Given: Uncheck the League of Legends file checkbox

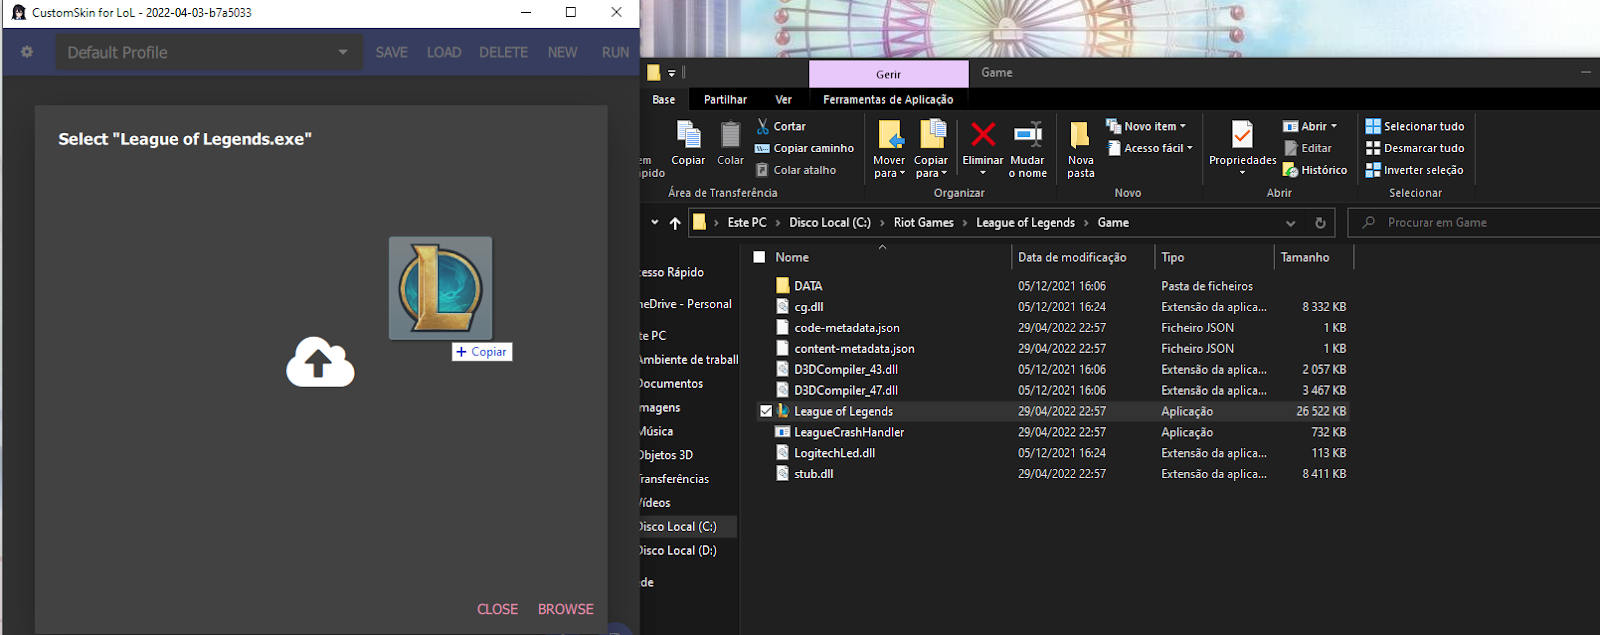Looking at the screenshot, I should pos(766,411).
